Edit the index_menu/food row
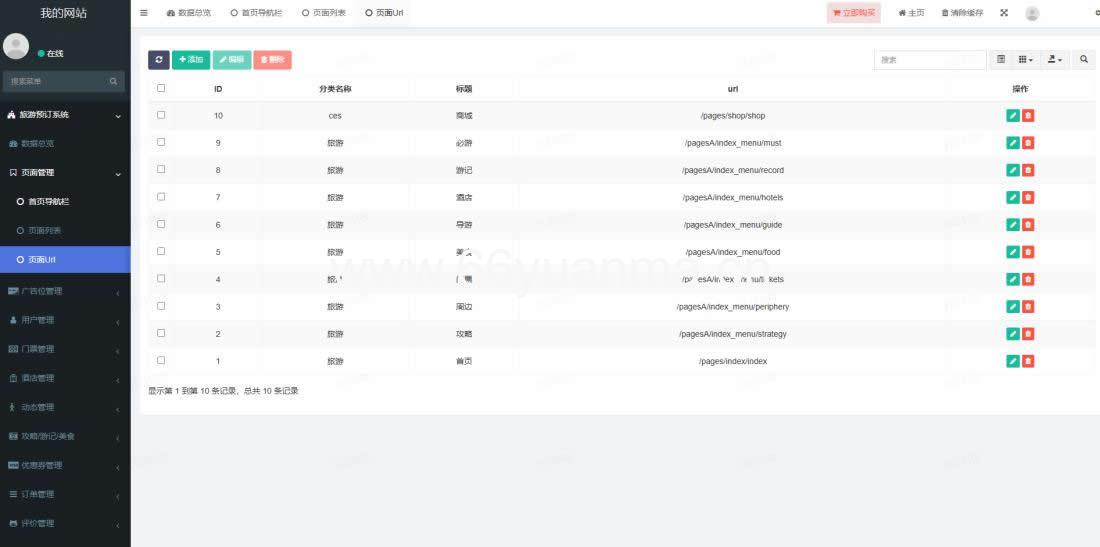 click(1012, 252)
